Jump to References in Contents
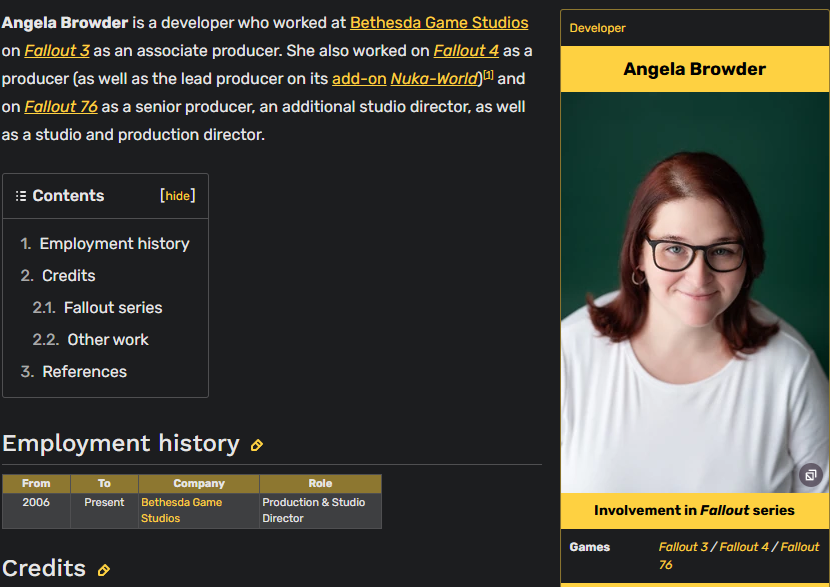This screenshot has width=830, height=587. click(x=84, y=372)
